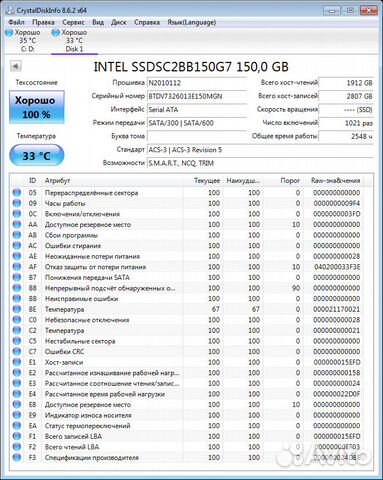Click the power-on count value 1021 раз

346,123
